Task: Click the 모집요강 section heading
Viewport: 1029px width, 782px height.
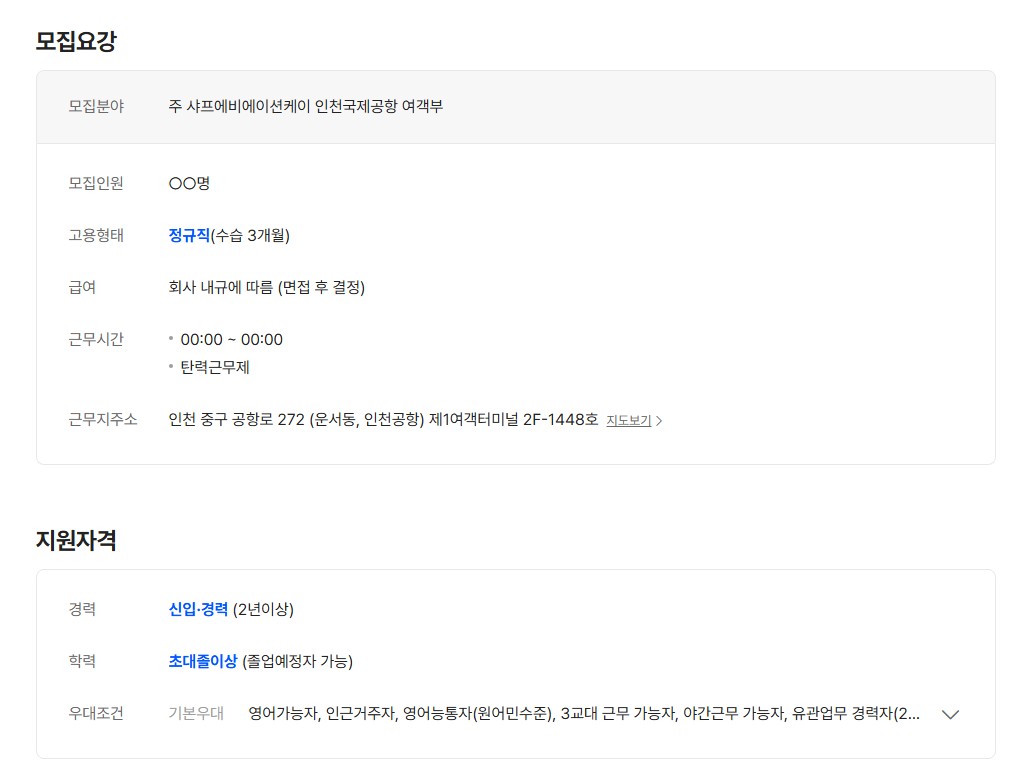Action: (76, 41)
